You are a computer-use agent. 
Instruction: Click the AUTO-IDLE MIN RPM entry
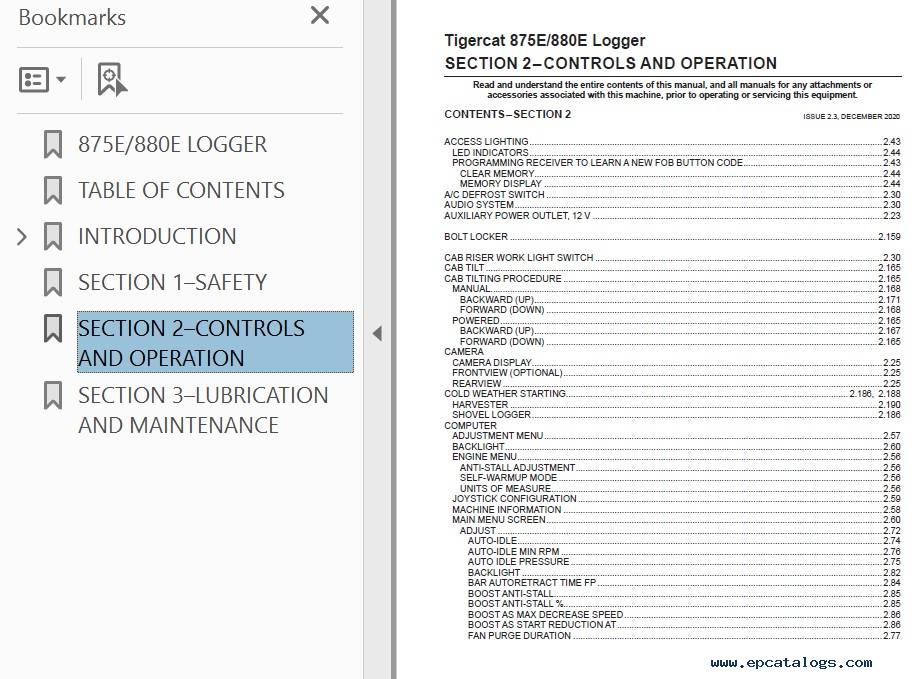pos(684,552)
